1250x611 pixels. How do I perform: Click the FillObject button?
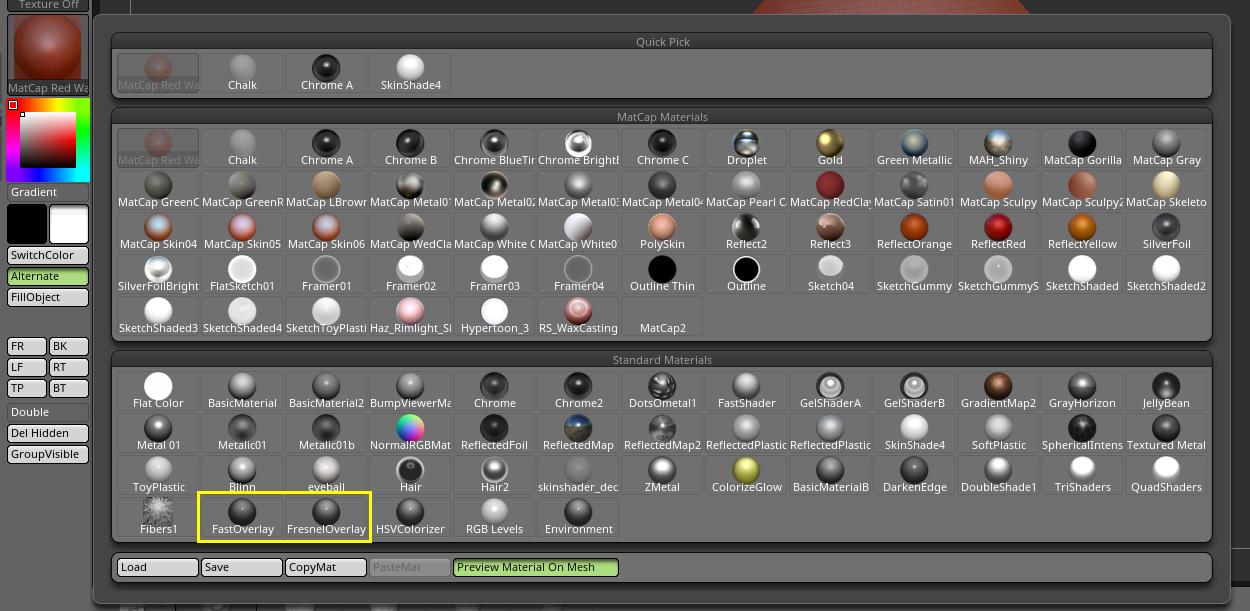(48, 297)
